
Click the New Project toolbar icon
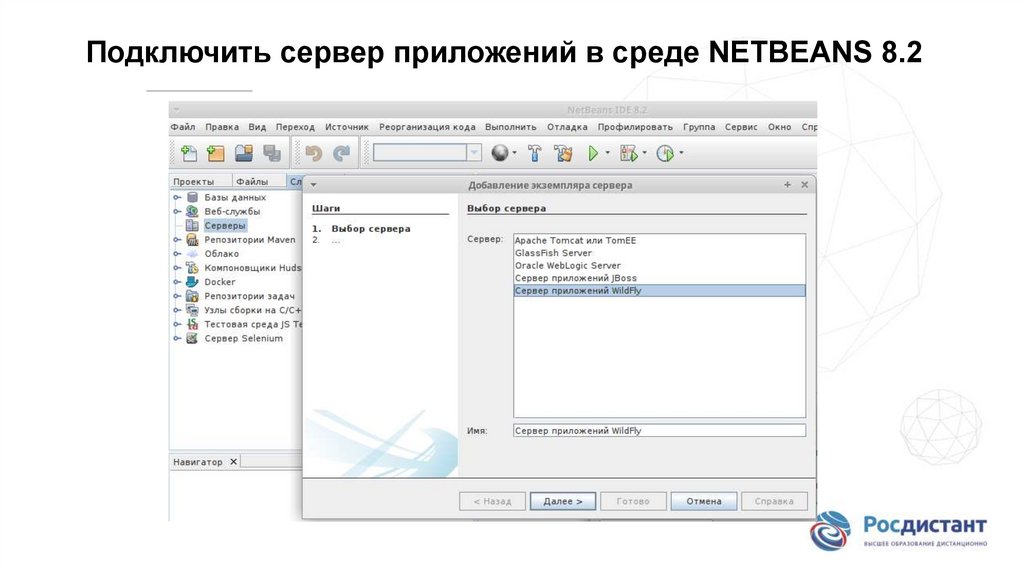pyautogui.click(x=216, y=153)
